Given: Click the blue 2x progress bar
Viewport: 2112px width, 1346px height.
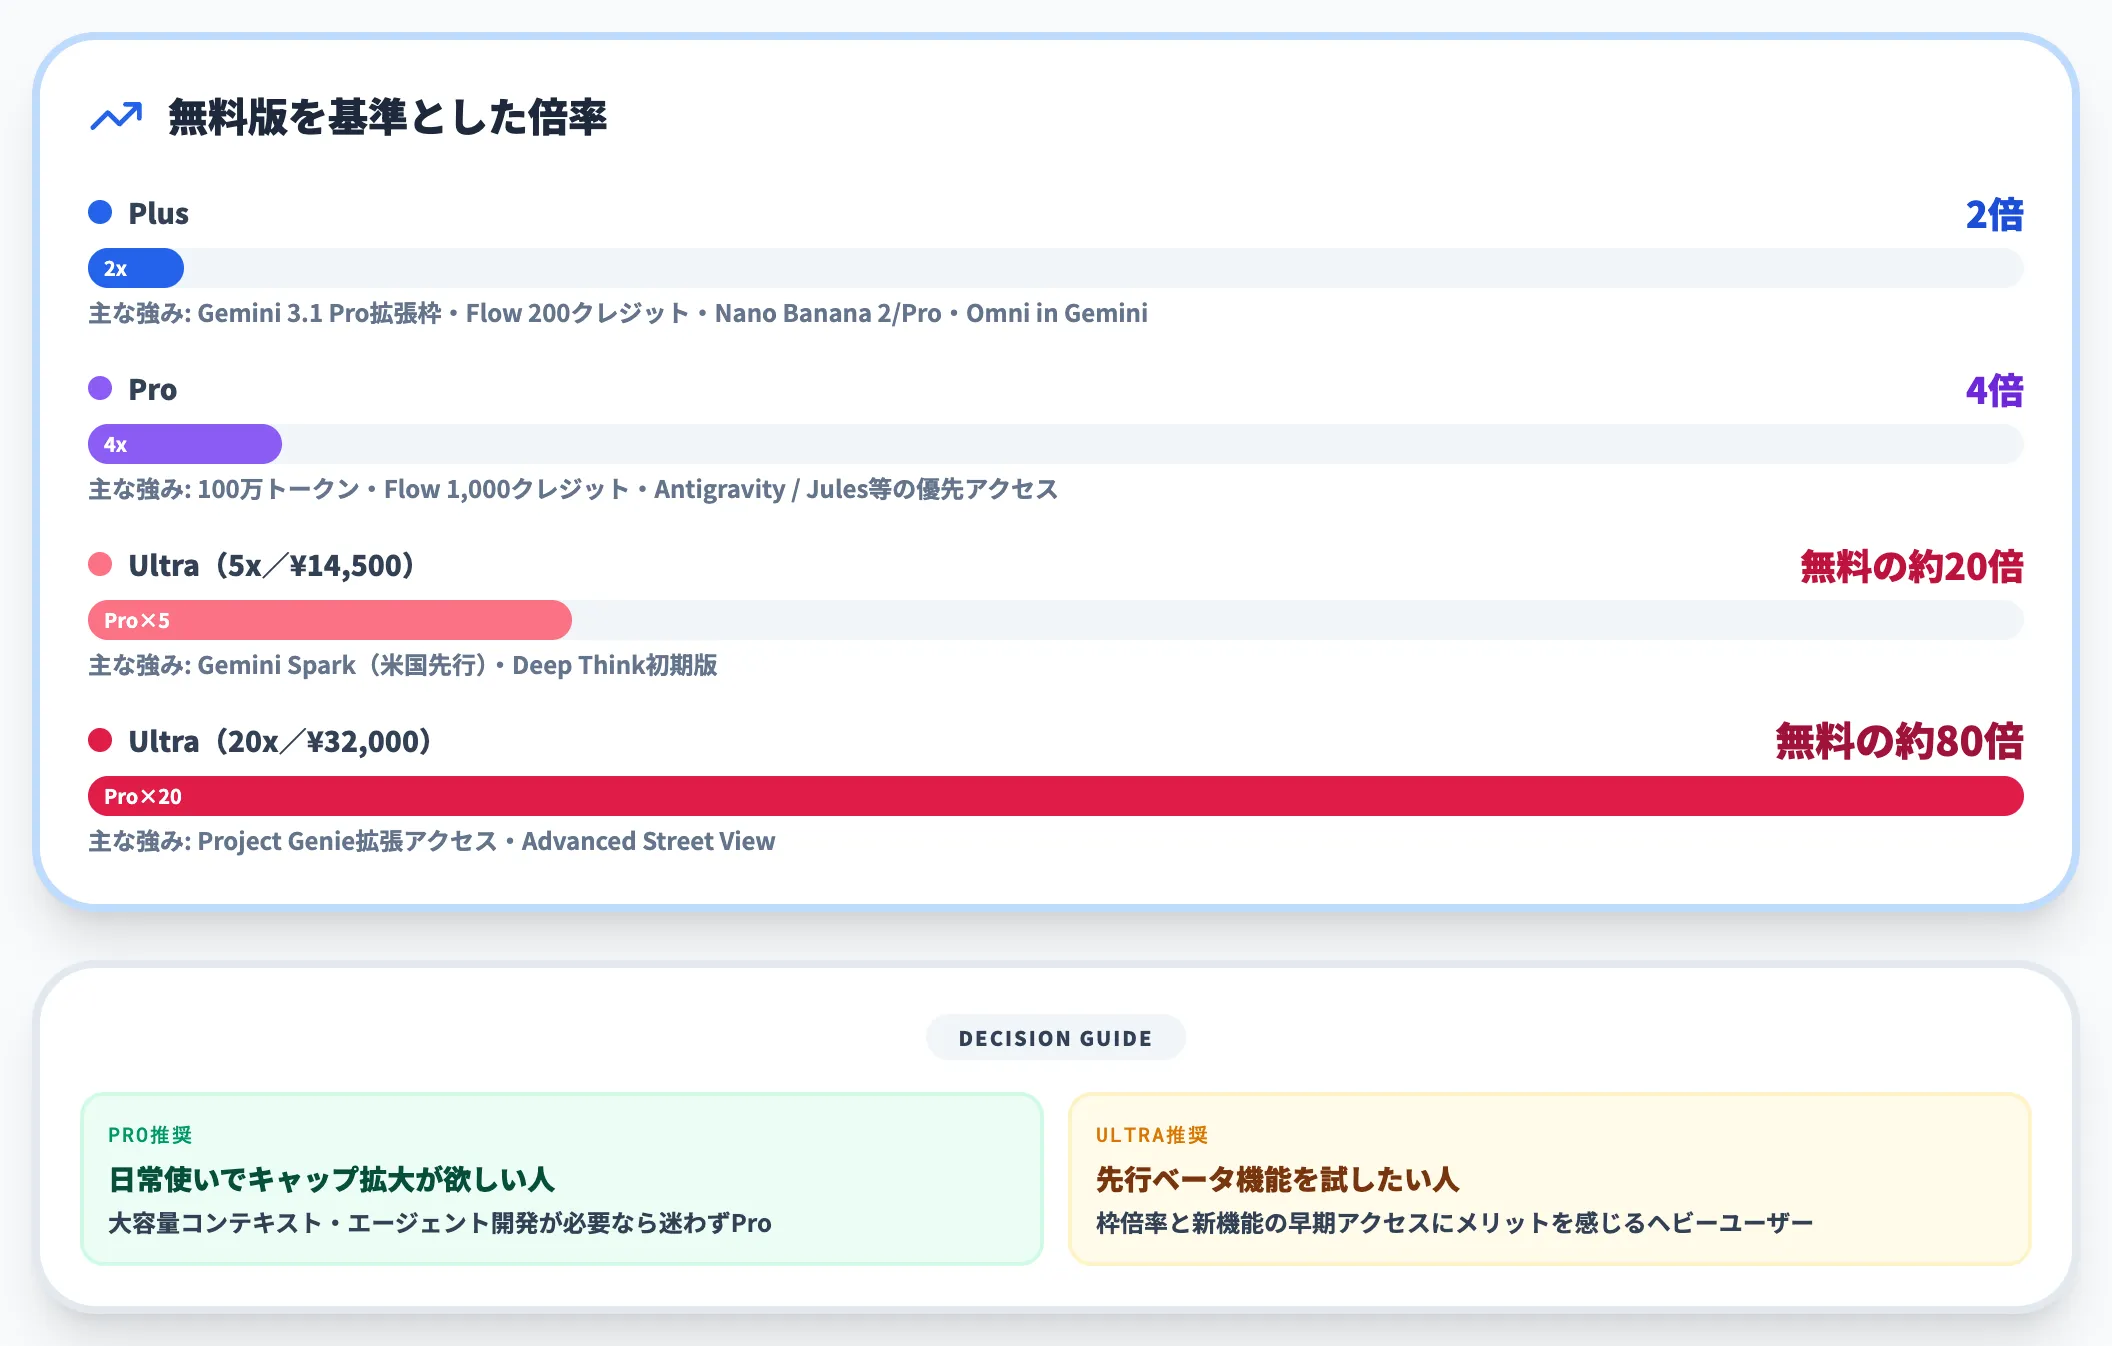Looking at the screenshot, I should click(x=136, y=268).
